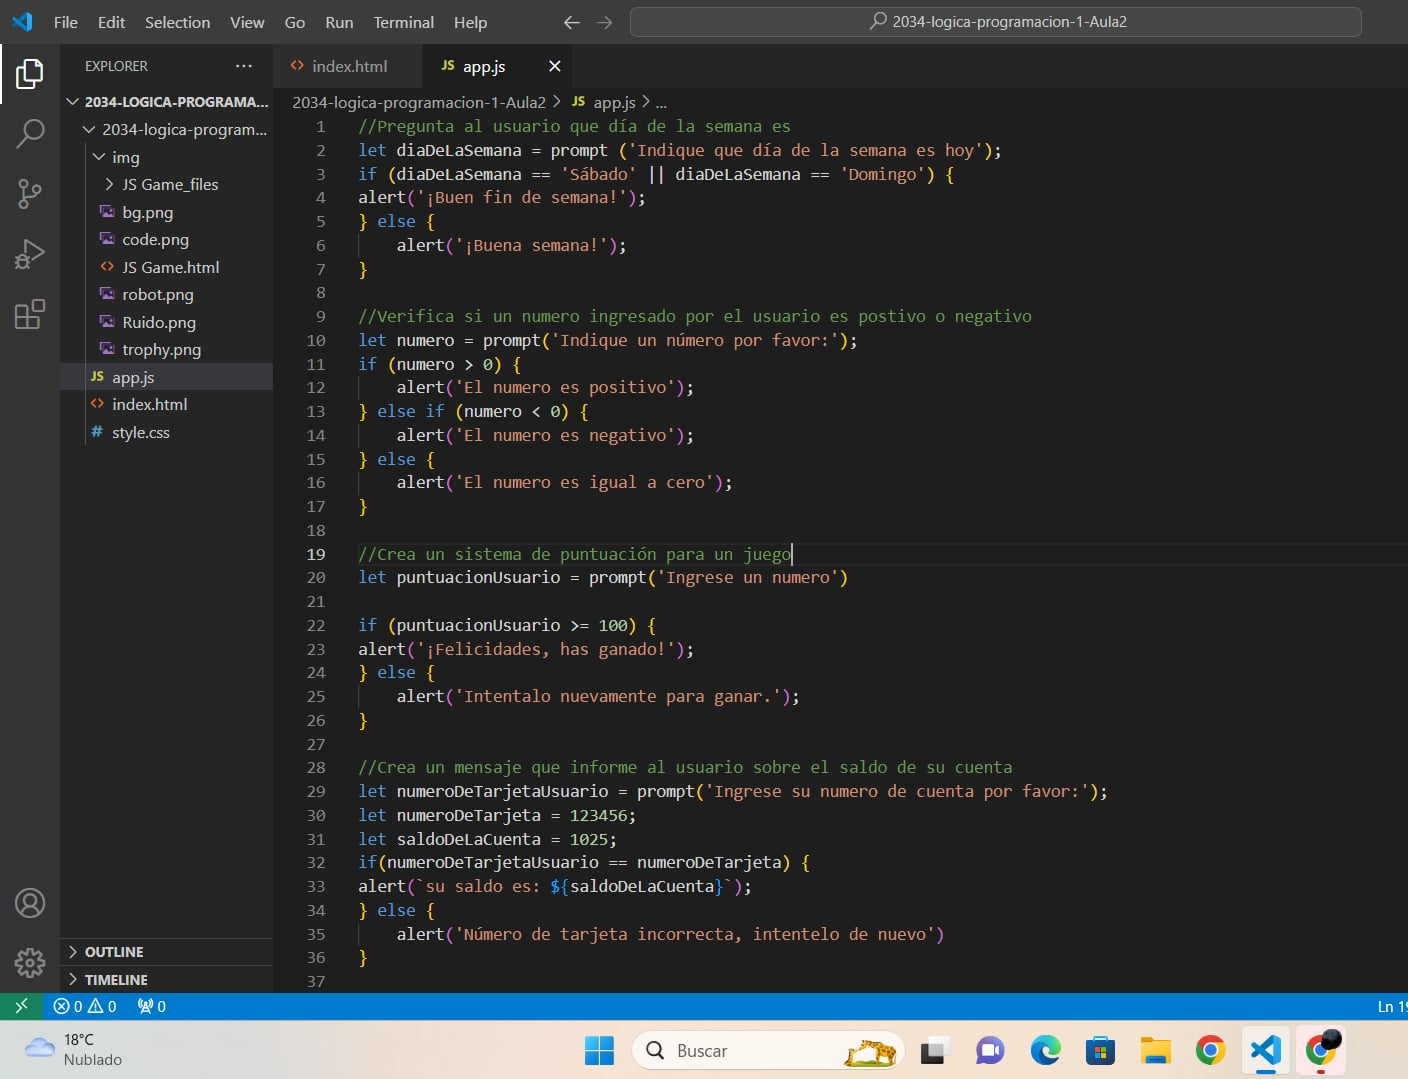Open the Accounts menu icon
This screenshot has width=1408, height=1079.
[30, 903]
